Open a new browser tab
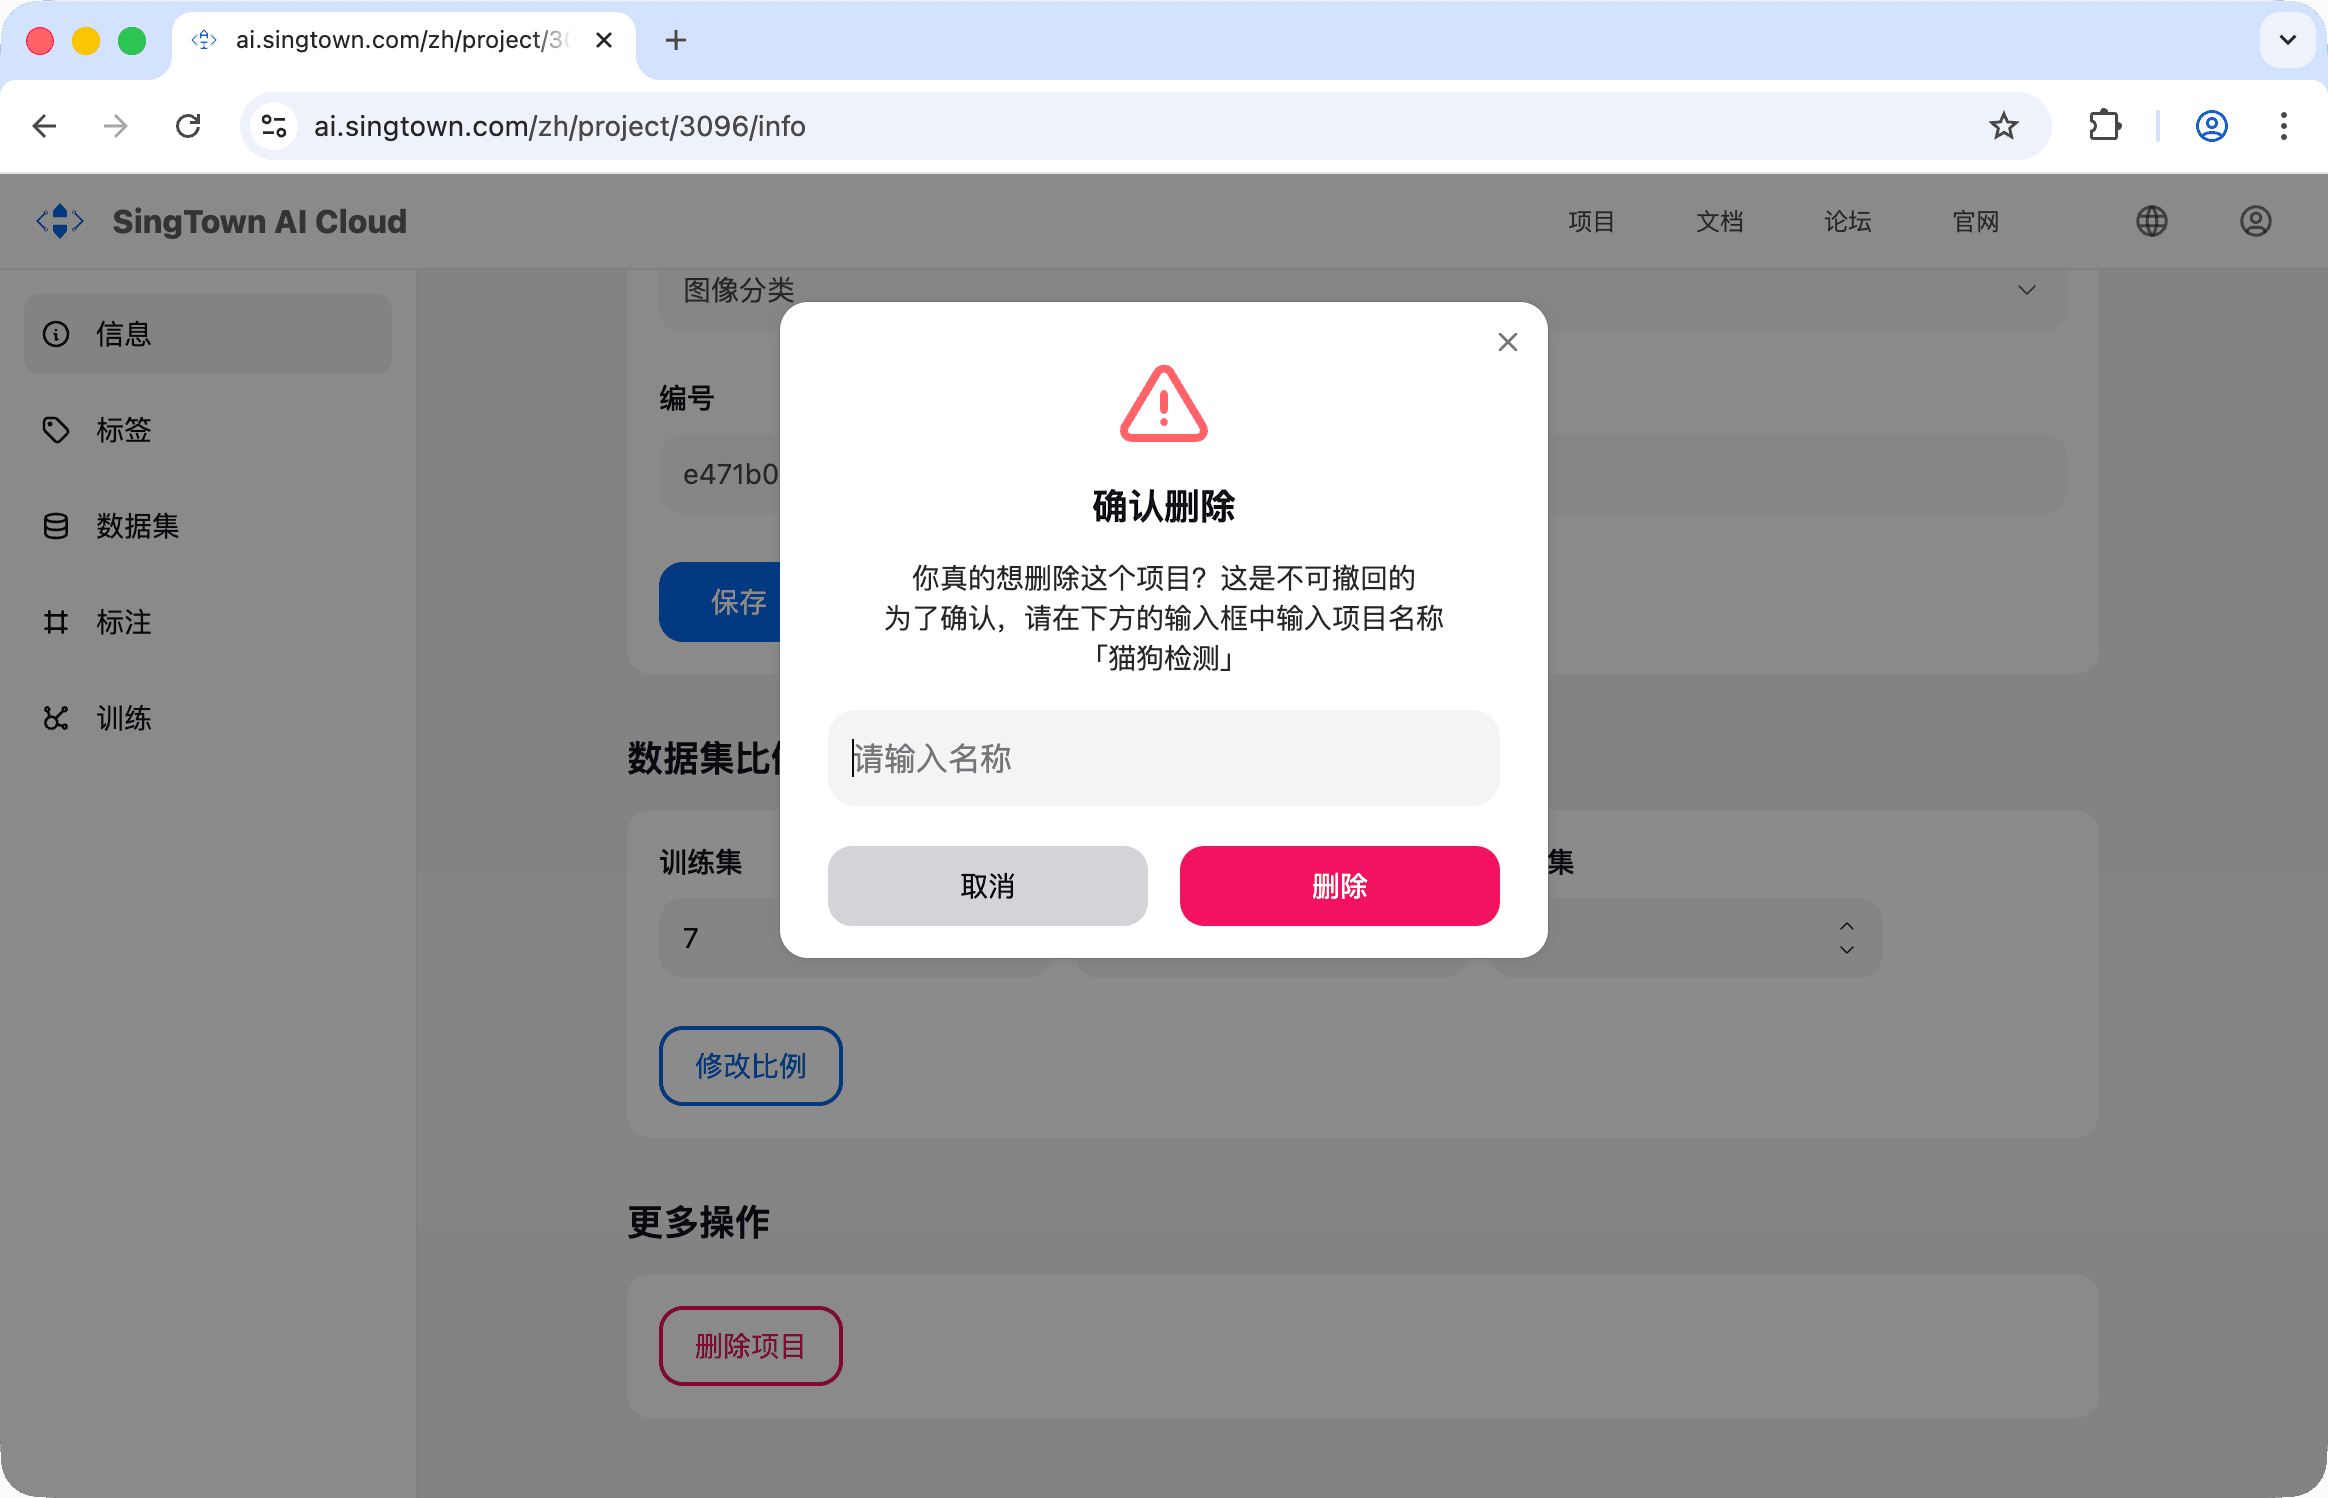Image resolution: width=2328 pixels, height=1498 pixels. coord(676,40)
